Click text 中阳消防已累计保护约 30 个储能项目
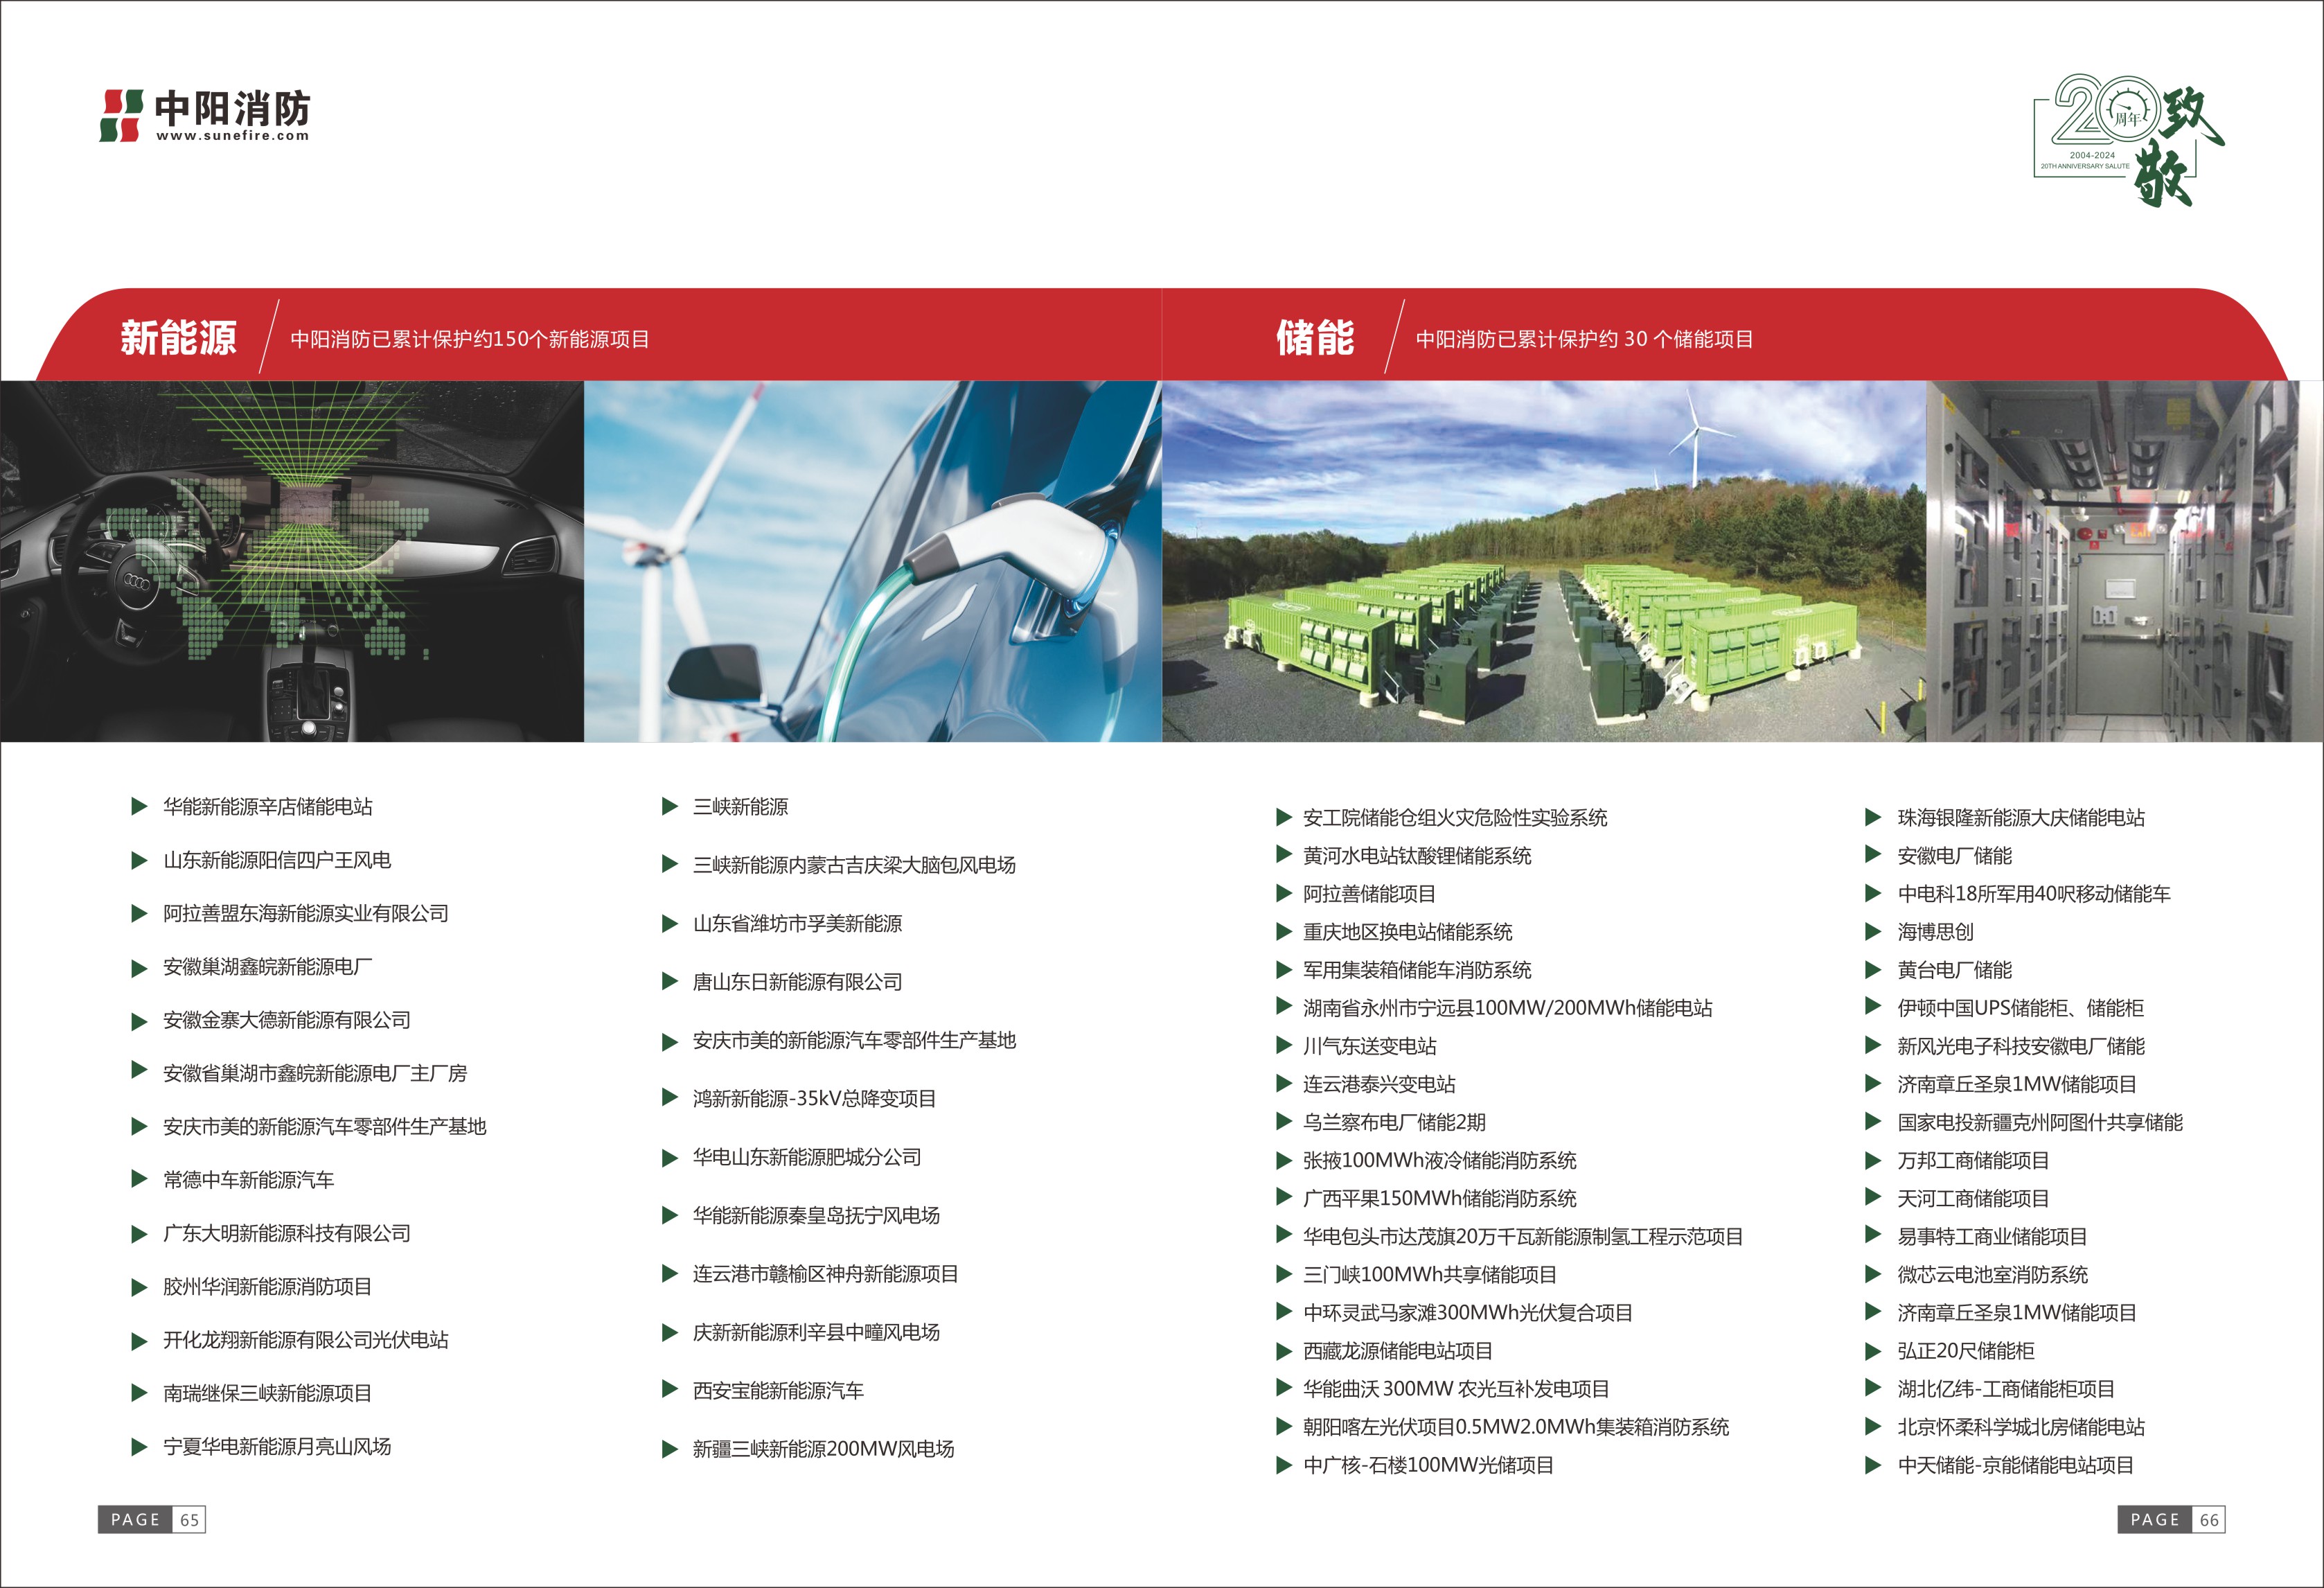The width and height of the screenshot is (2324, 1588). (1584, 340)
